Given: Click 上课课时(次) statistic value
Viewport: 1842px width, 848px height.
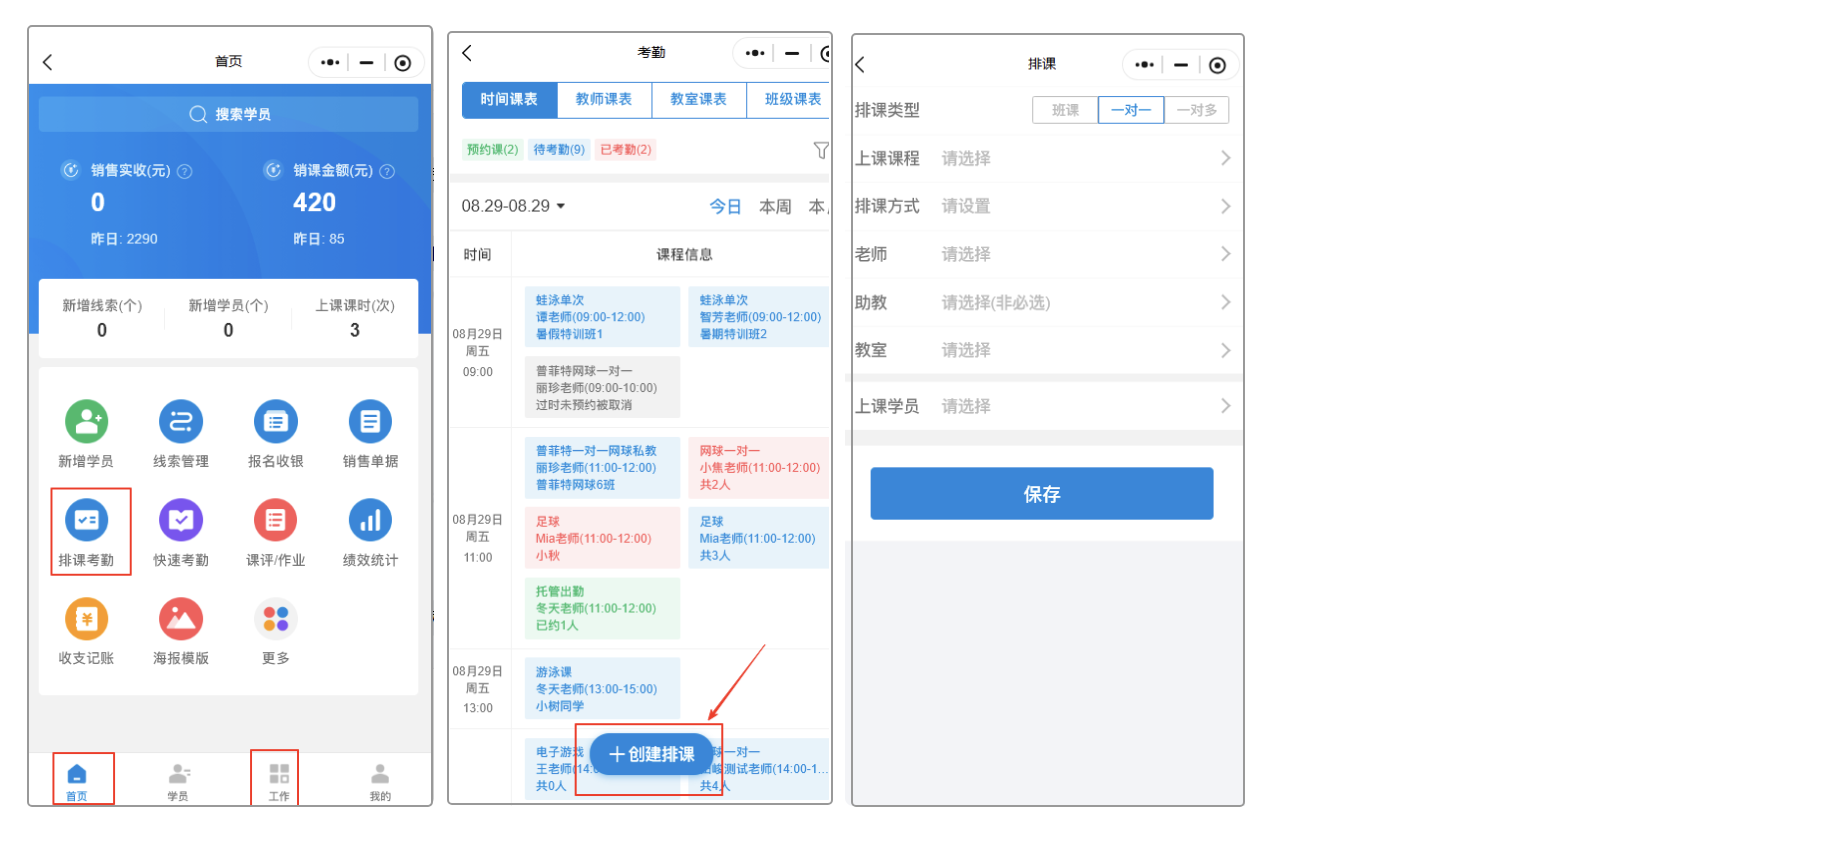Looking at the screenshot, I should [x=355, y=330].
